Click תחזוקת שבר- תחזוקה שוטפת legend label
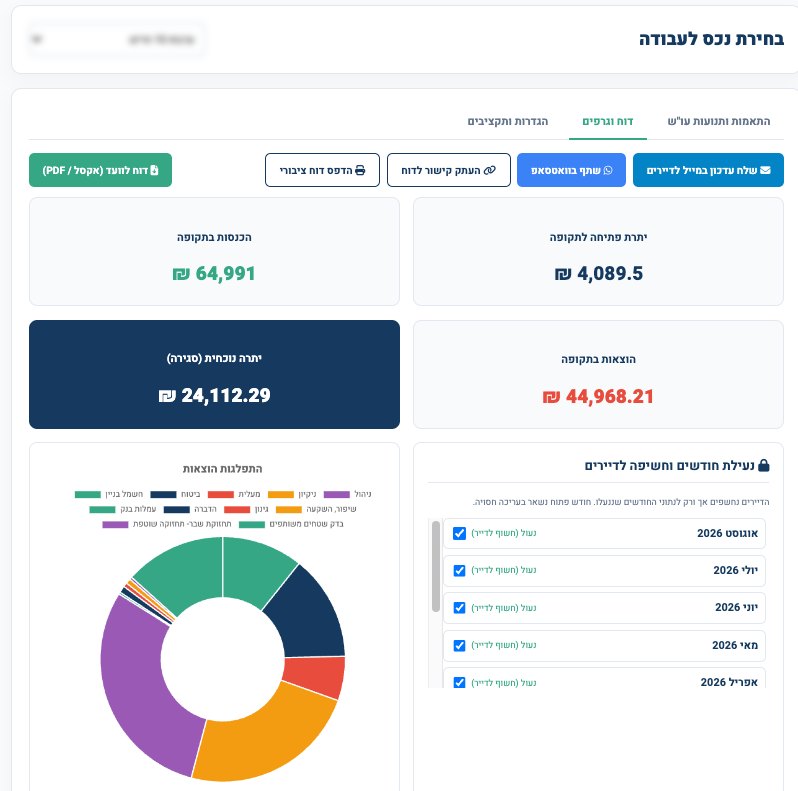This screenshot has height=791, width=798. click(182, 524)
